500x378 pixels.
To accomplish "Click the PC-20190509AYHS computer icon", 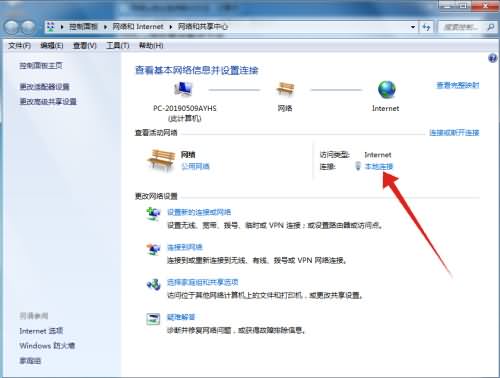I will coord(183,89).
